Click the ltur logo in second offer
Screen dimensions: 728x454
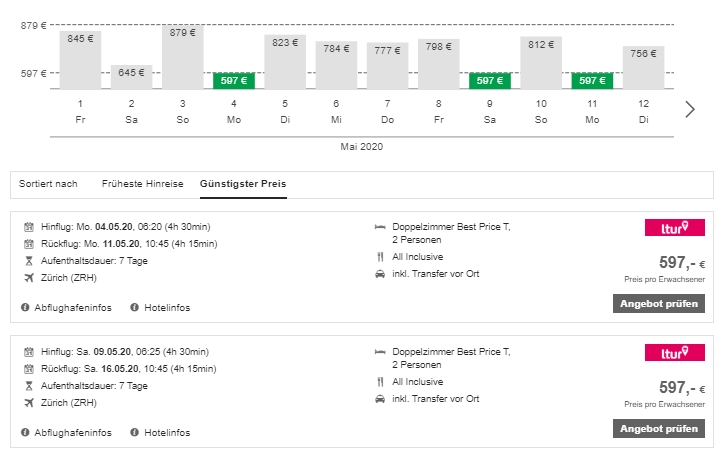667,353
